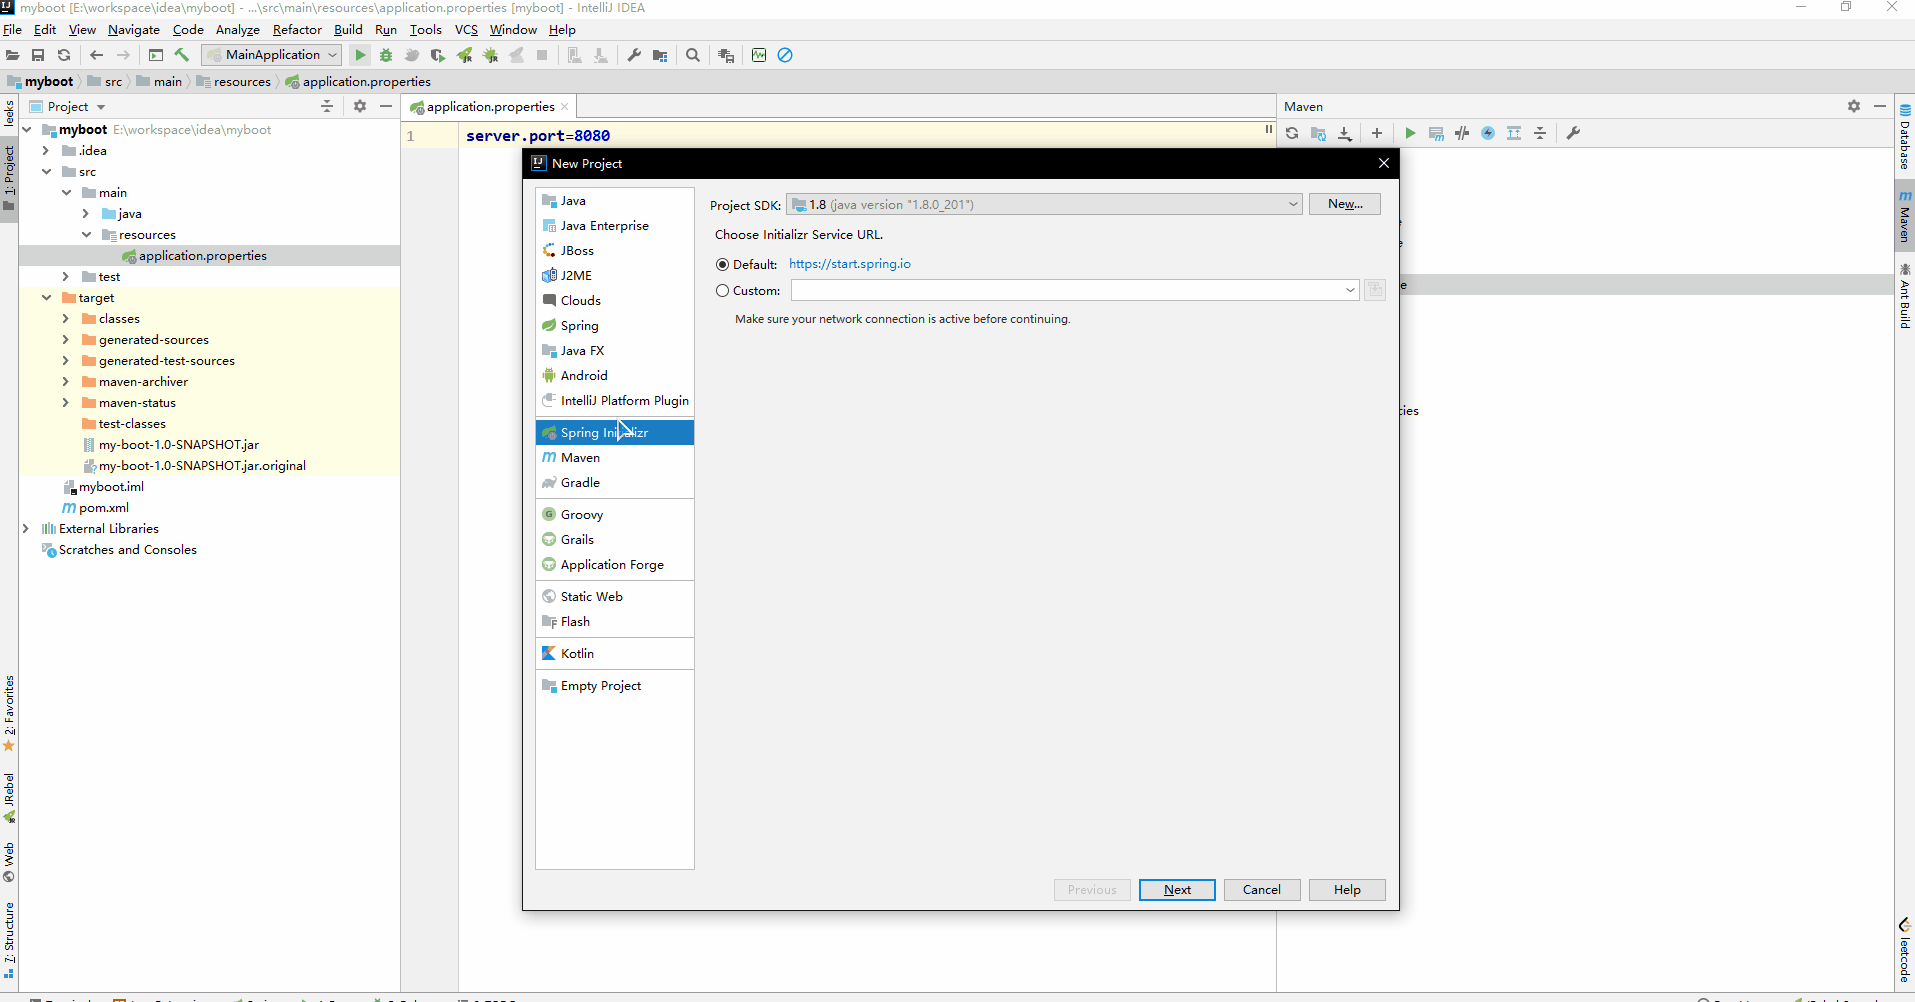Click the JRebel run rocket icon
This screenshot has width=1915, height=1002.
[465, 55]
